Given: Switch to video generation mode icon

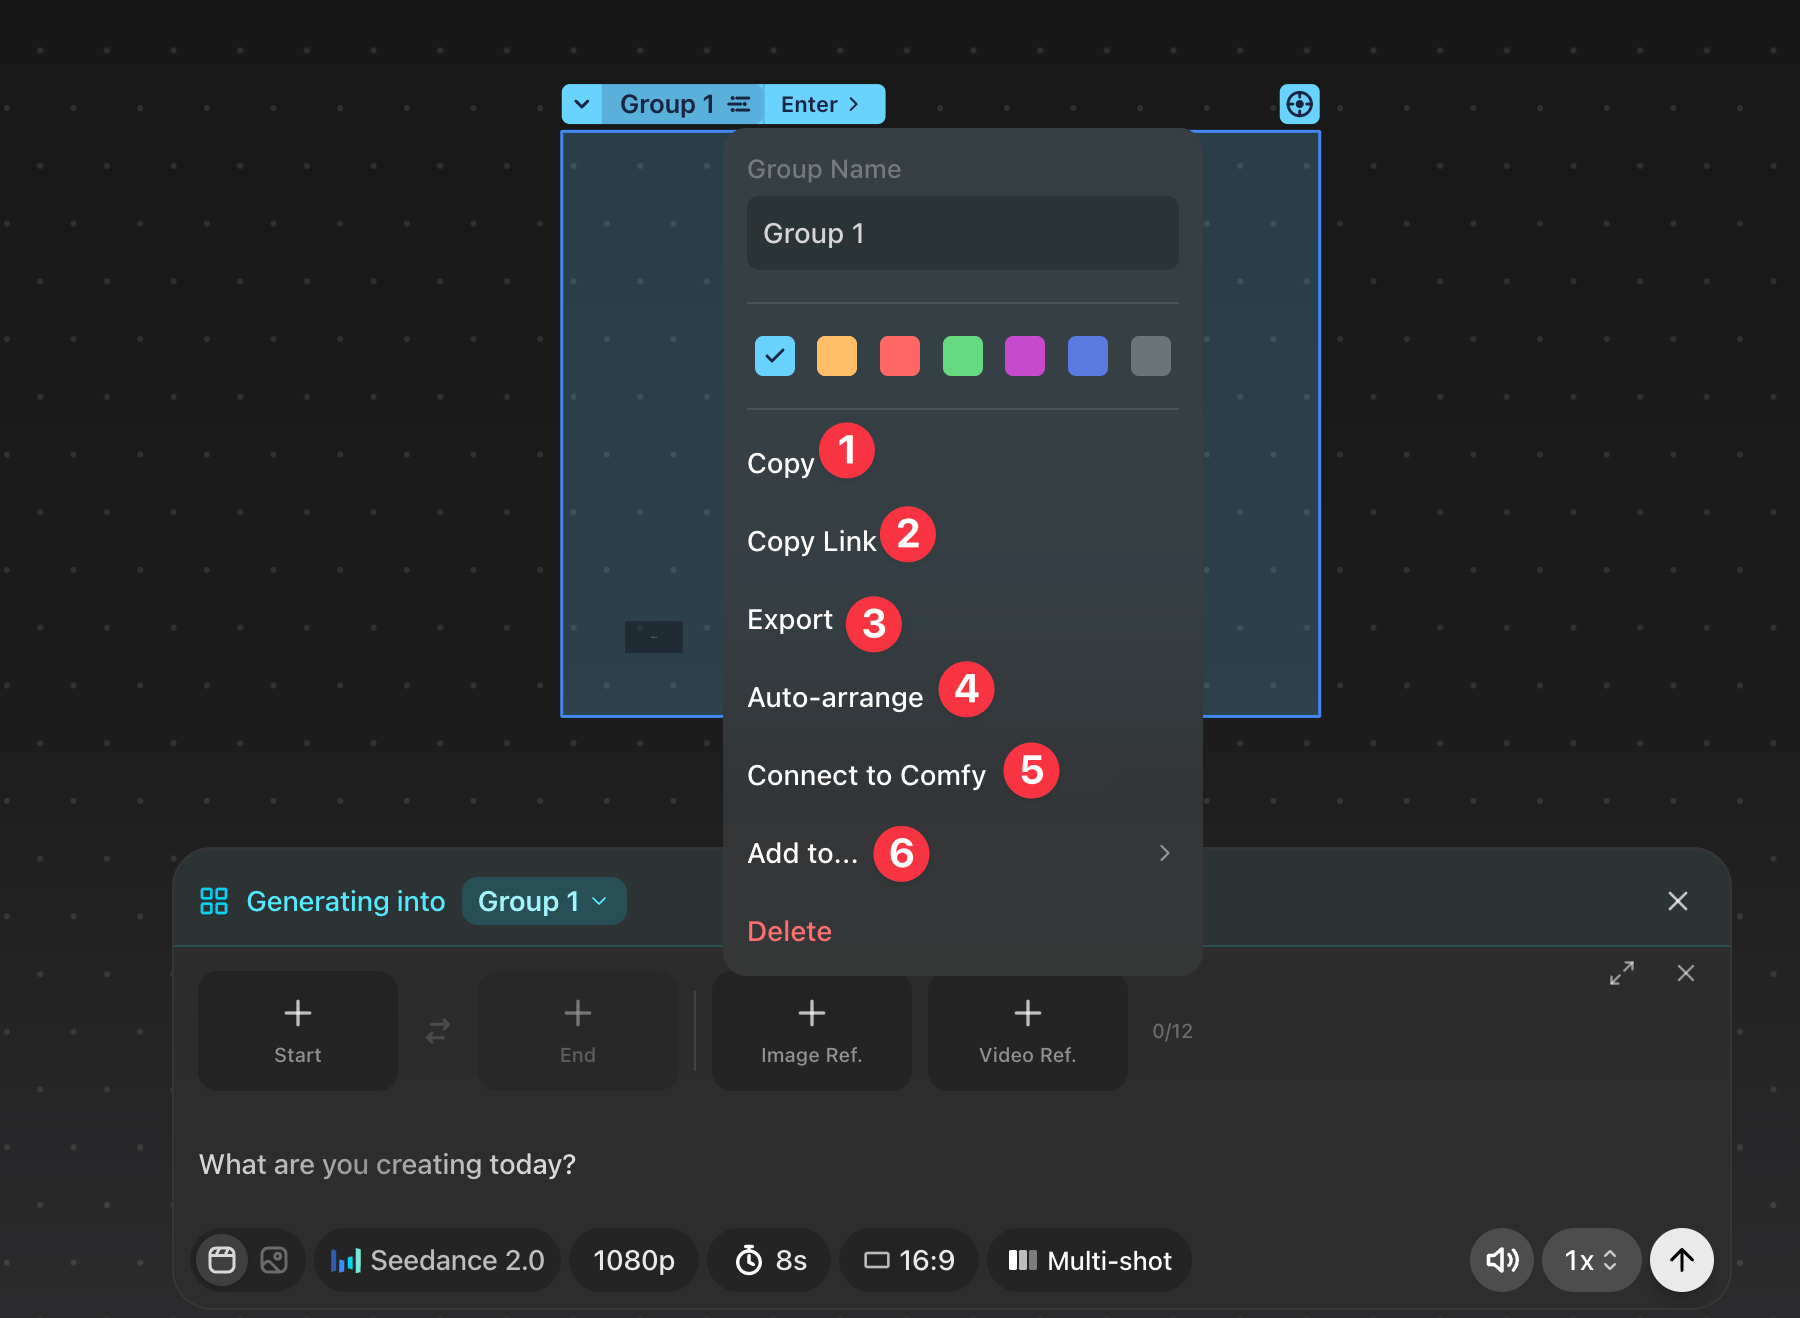Looking at the screenshot, I should point(222,1260).
